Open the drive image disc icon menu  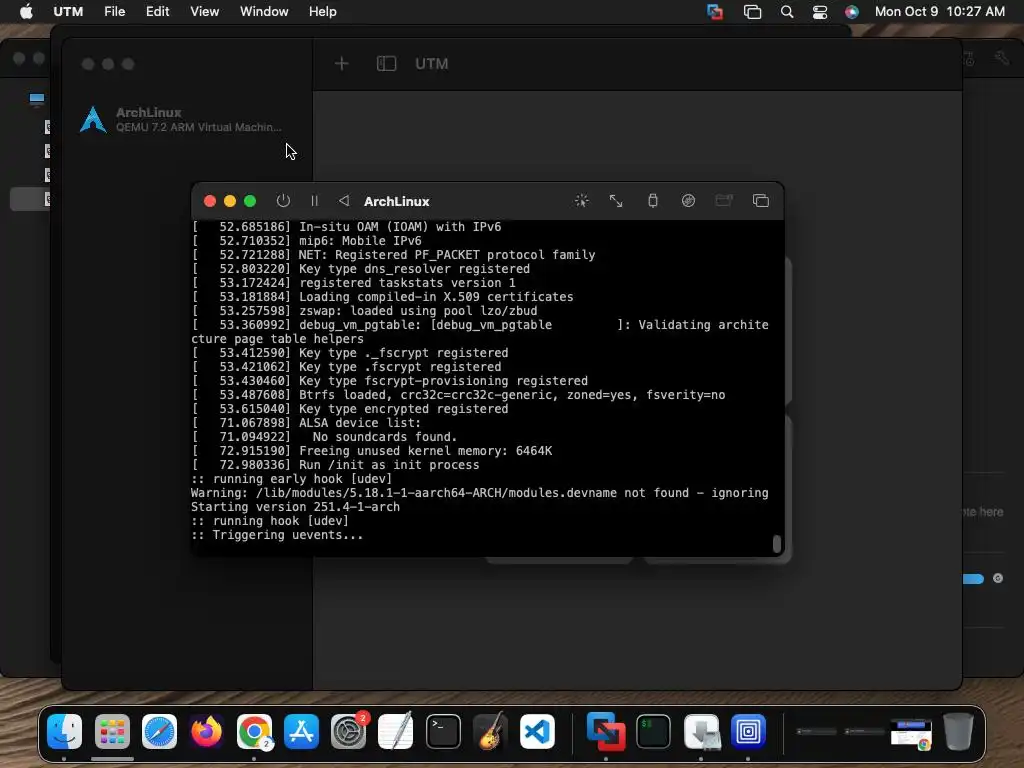[x=688, y=201]
